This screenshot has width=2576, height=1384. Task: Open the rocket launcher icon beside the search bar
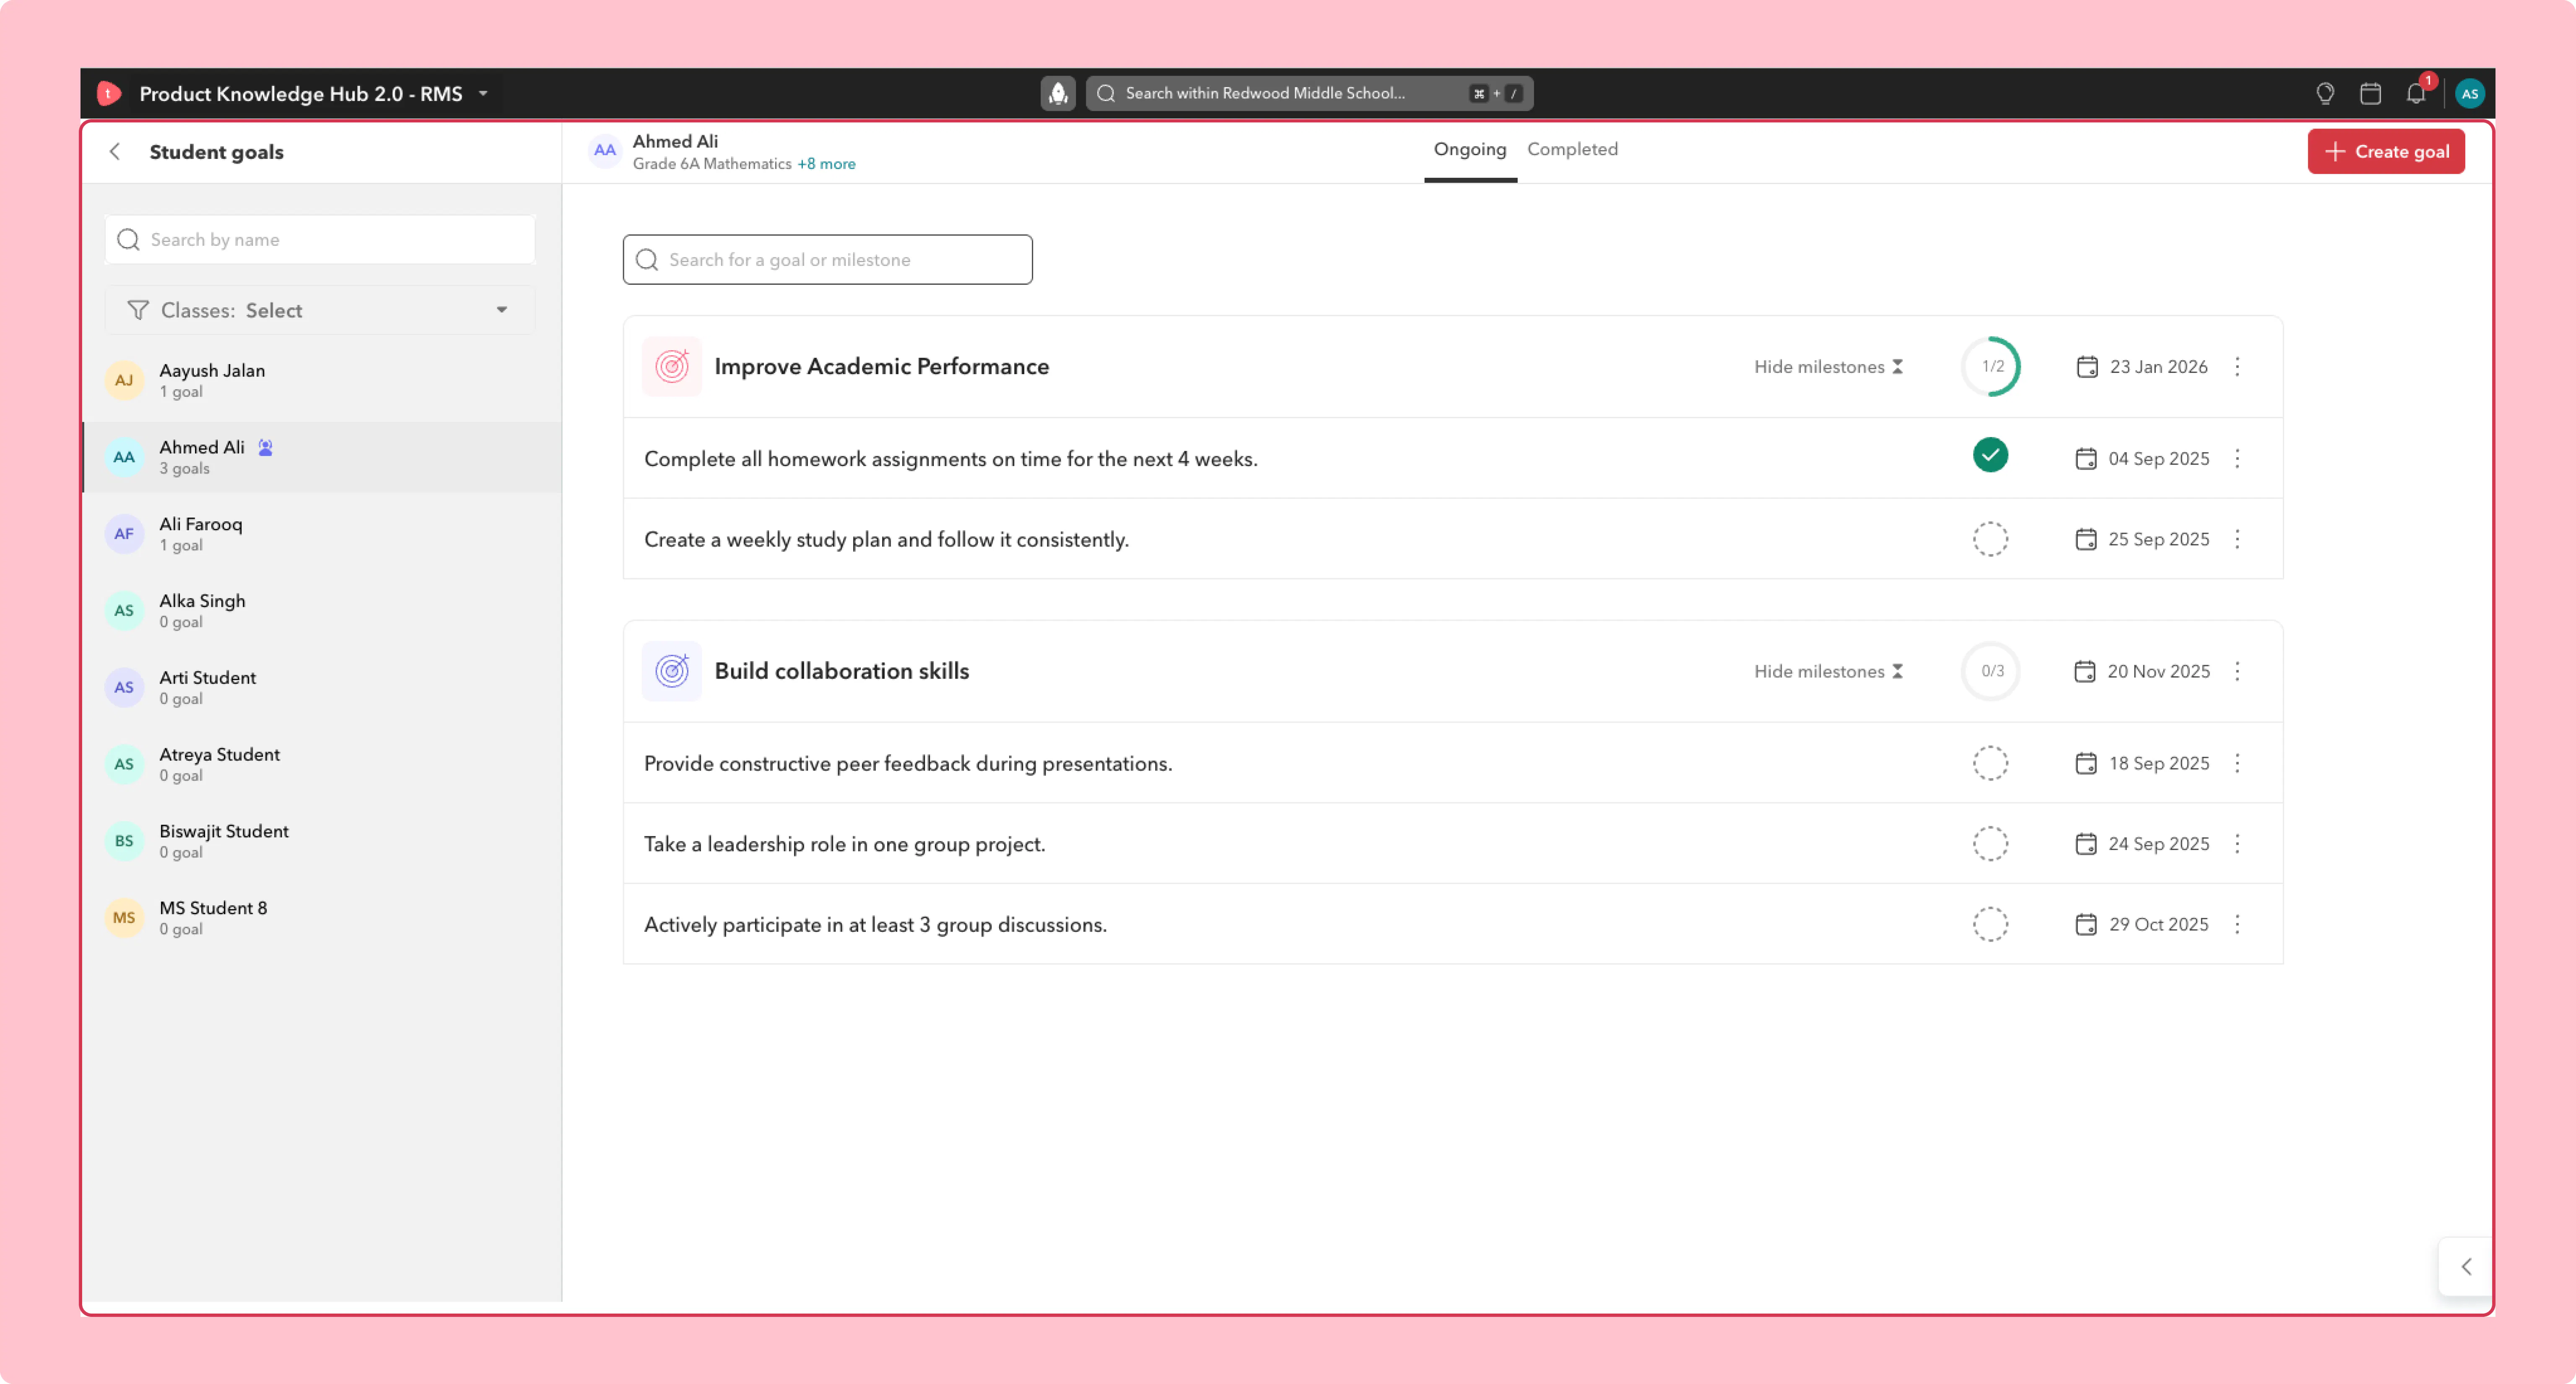point(1058,93)
